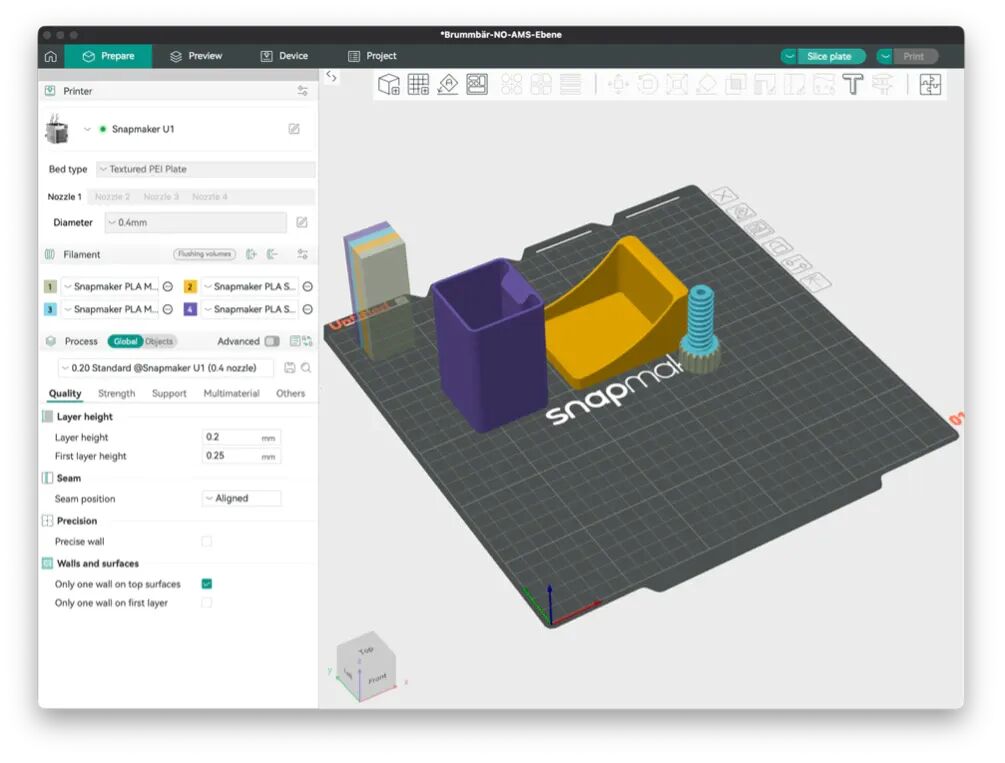This screenshot has width=1005, height=763.
Task: Click the Auto orient icon
Action: click(447, 85)
